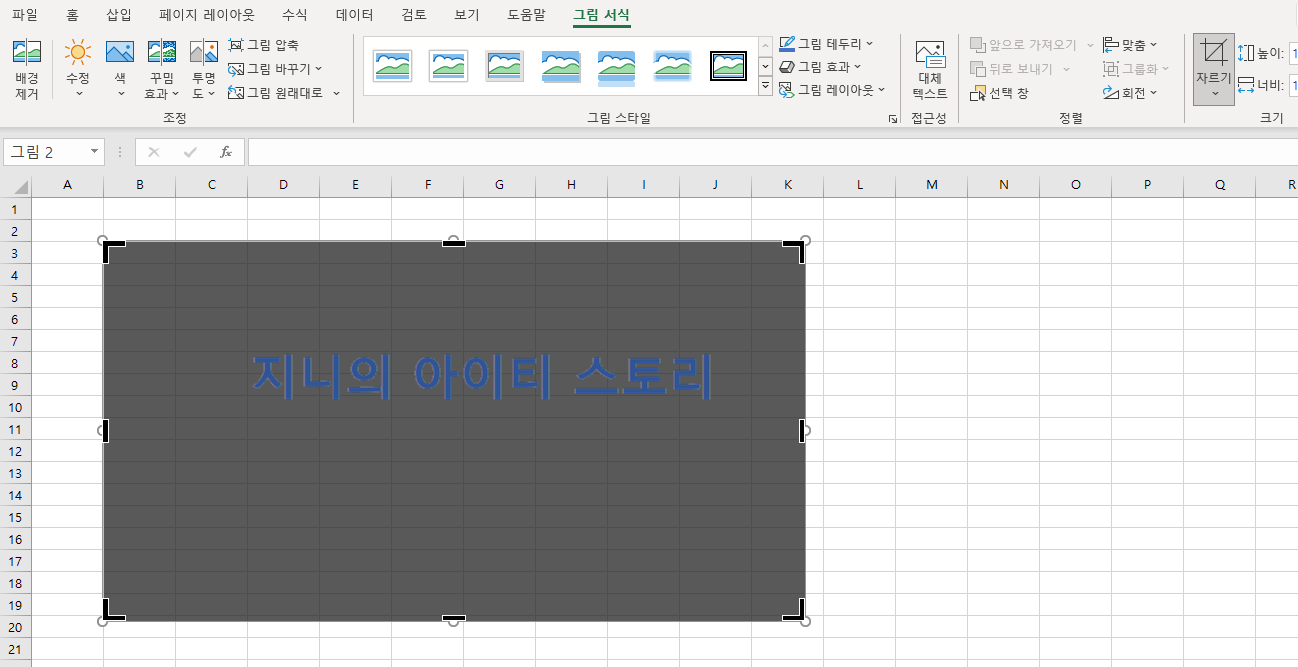The height and width of the screenshot is (667, 1298).
Task: Click 그림 바꾸기 change picture
Action: coord(275,69)
